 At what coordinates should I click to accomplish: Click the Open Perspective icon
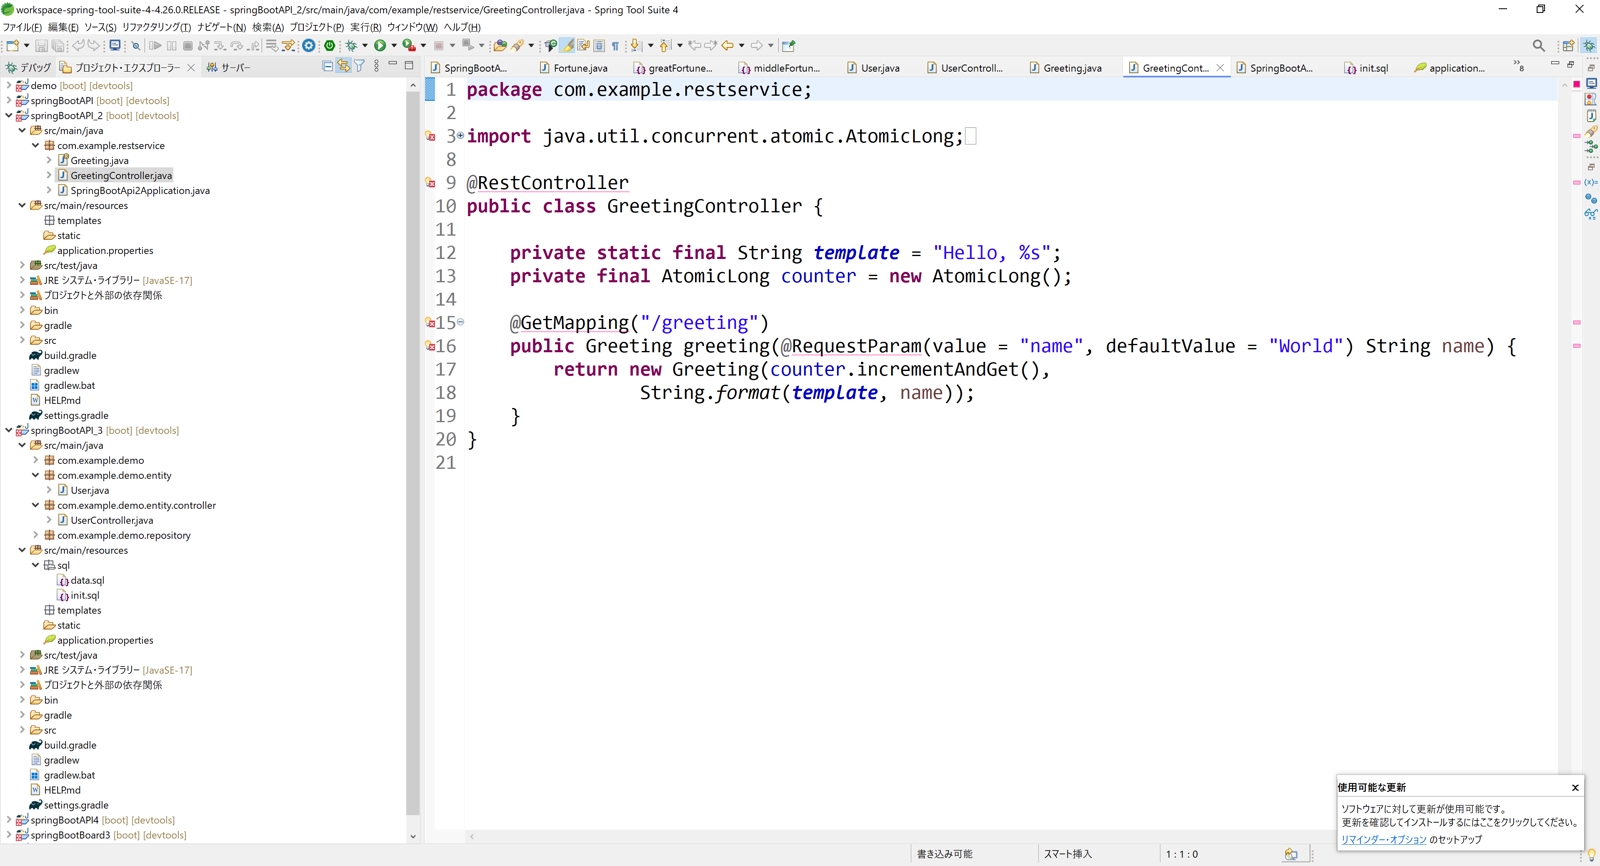(1568, 45)
